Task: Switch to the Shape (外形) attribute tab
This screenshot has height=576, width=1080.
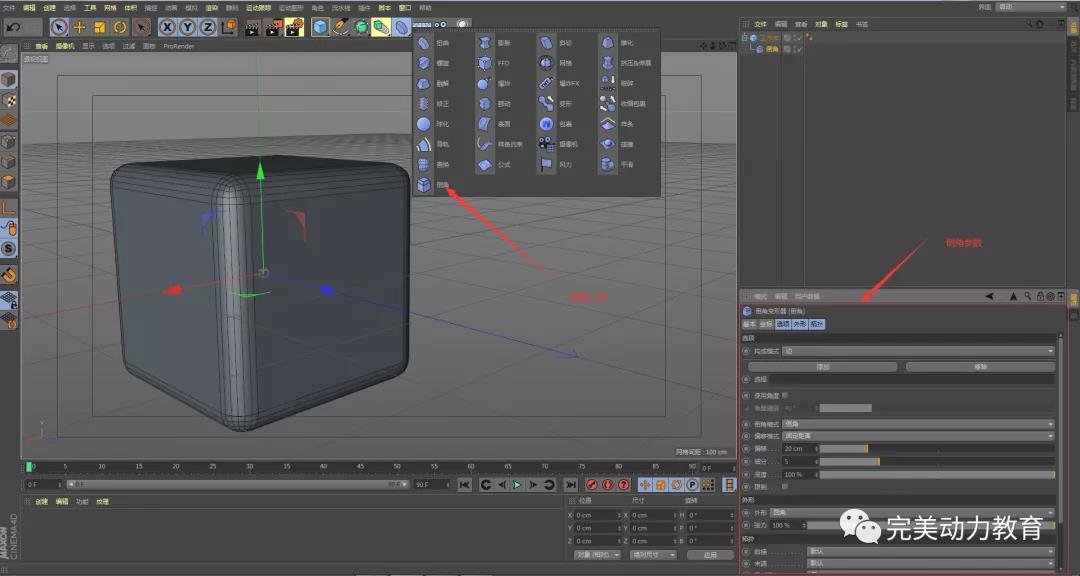Action: tap(799, 324)
